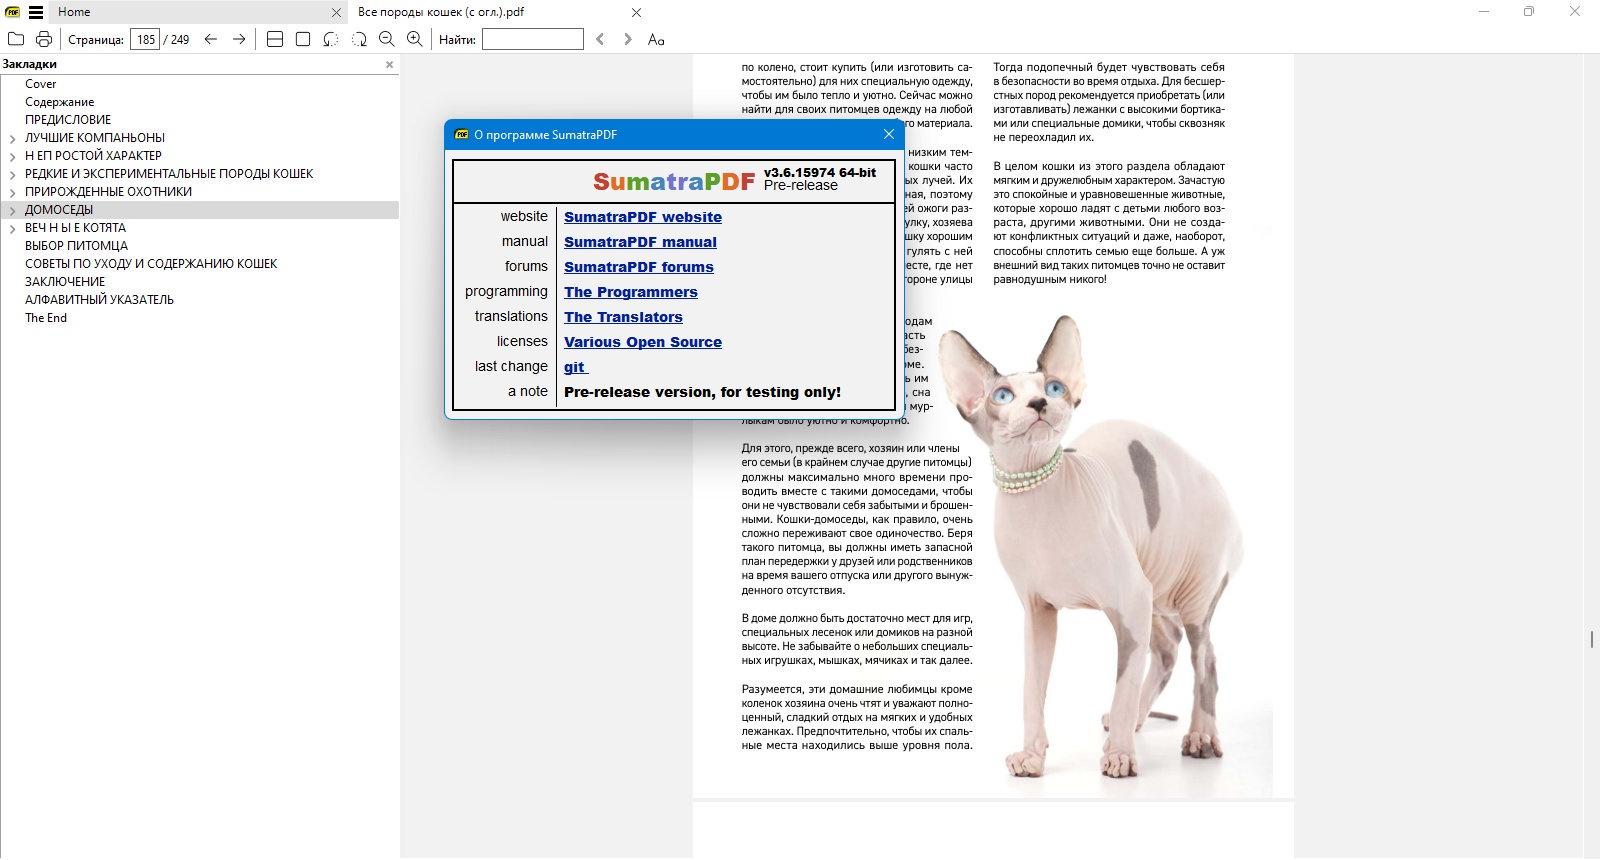Go to the previous page arrow
1600x860 pixels.
pyautogui.click(x=210, y=39)
